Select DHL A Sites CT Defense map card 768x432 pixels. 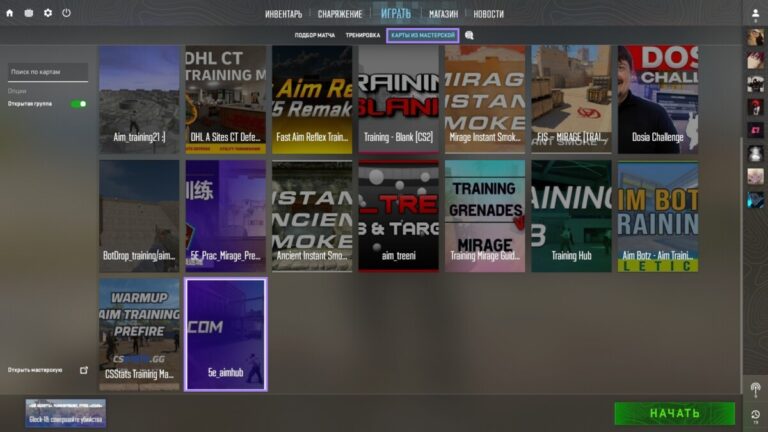point(226,99)
